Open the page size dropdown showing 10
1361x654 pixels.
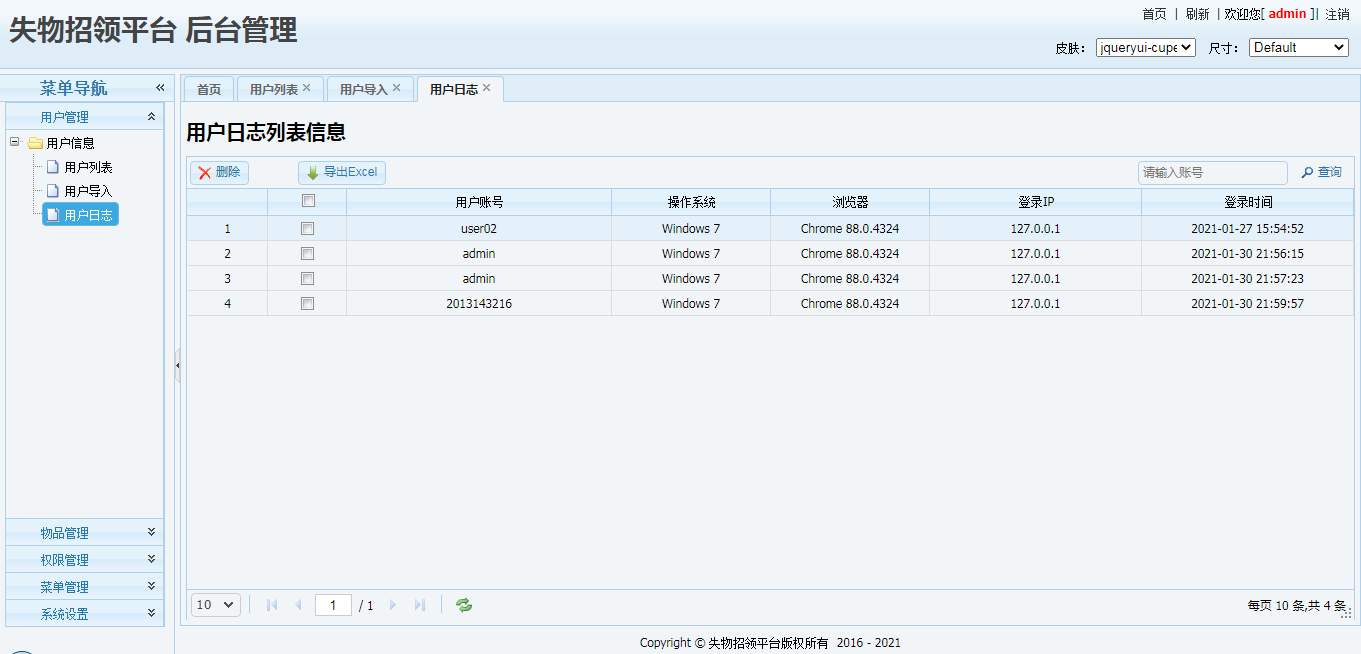(216, 605)
